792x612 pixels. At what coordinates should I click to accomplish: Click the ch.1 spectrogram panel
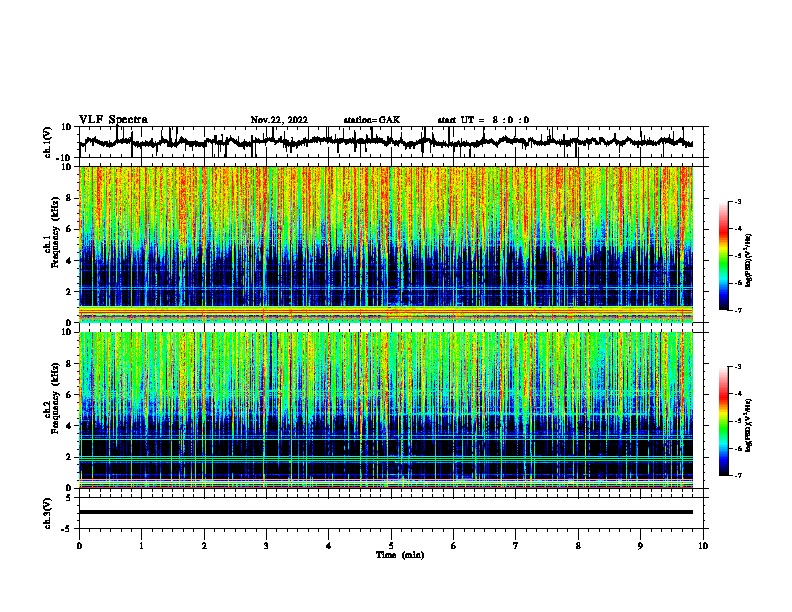click(x=386, y=244)
